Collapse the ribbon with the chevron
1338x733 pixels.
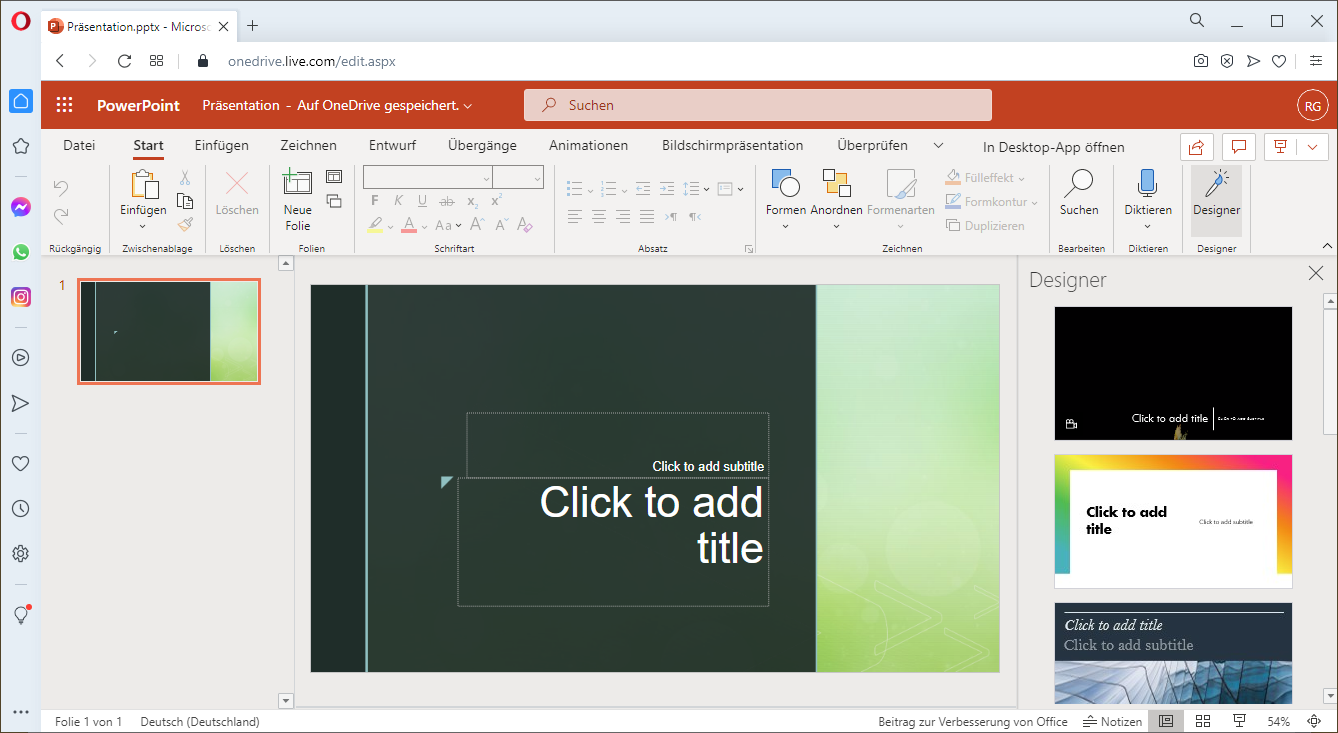coord(1328,246)
